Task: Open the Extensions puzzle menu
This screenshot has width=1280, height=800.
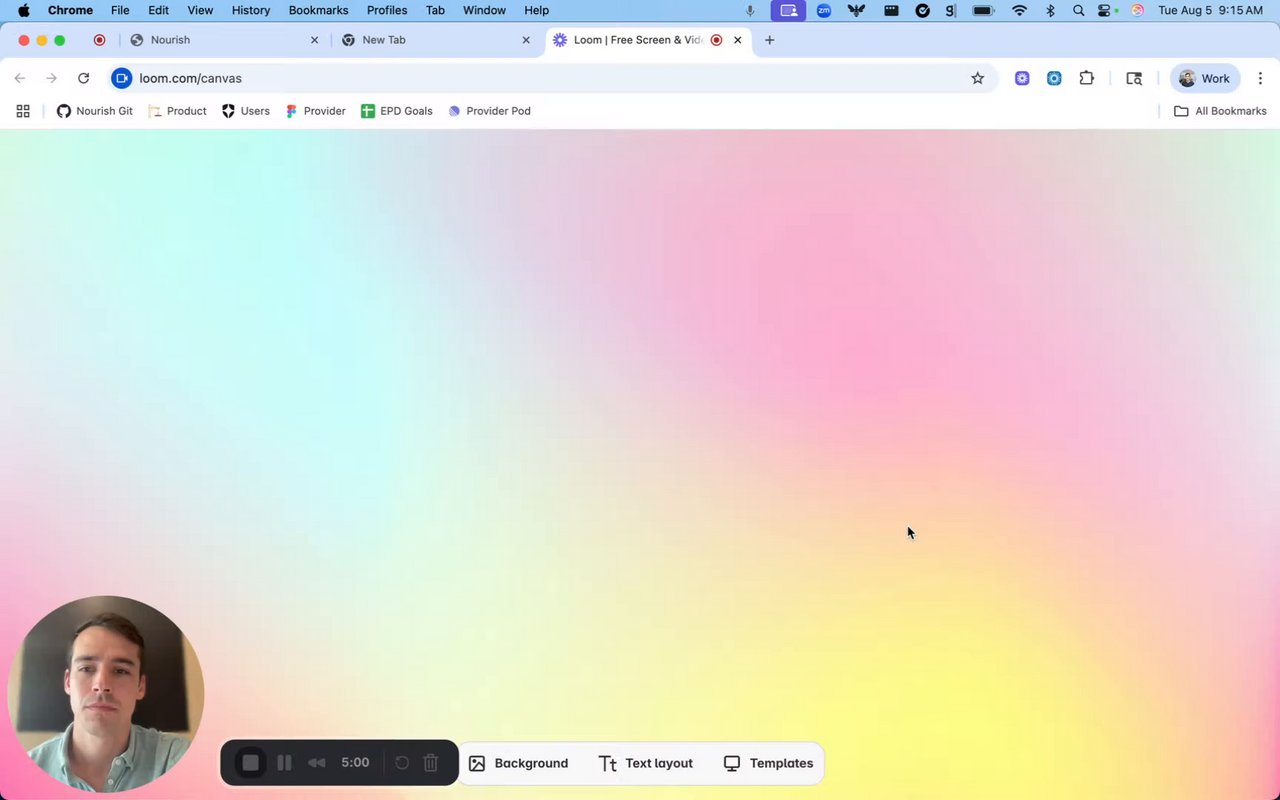Action: pos(1087,78)
